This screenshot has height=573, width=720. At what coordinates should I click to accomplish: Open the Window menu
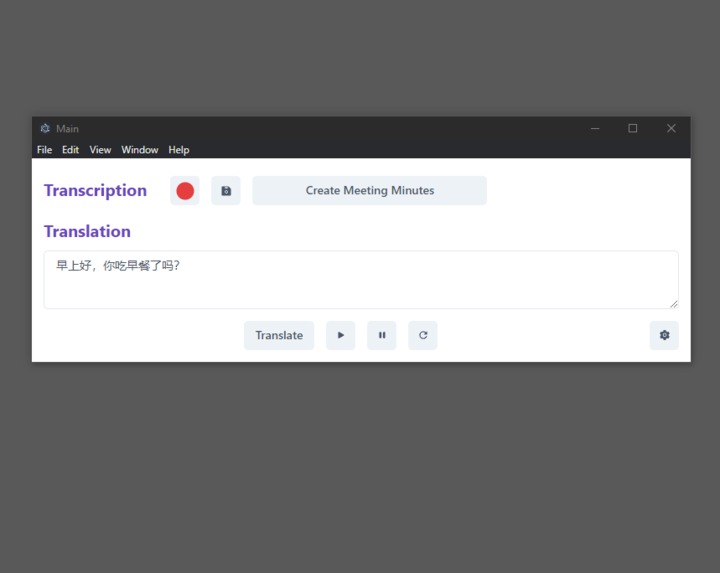click(140, 150)
